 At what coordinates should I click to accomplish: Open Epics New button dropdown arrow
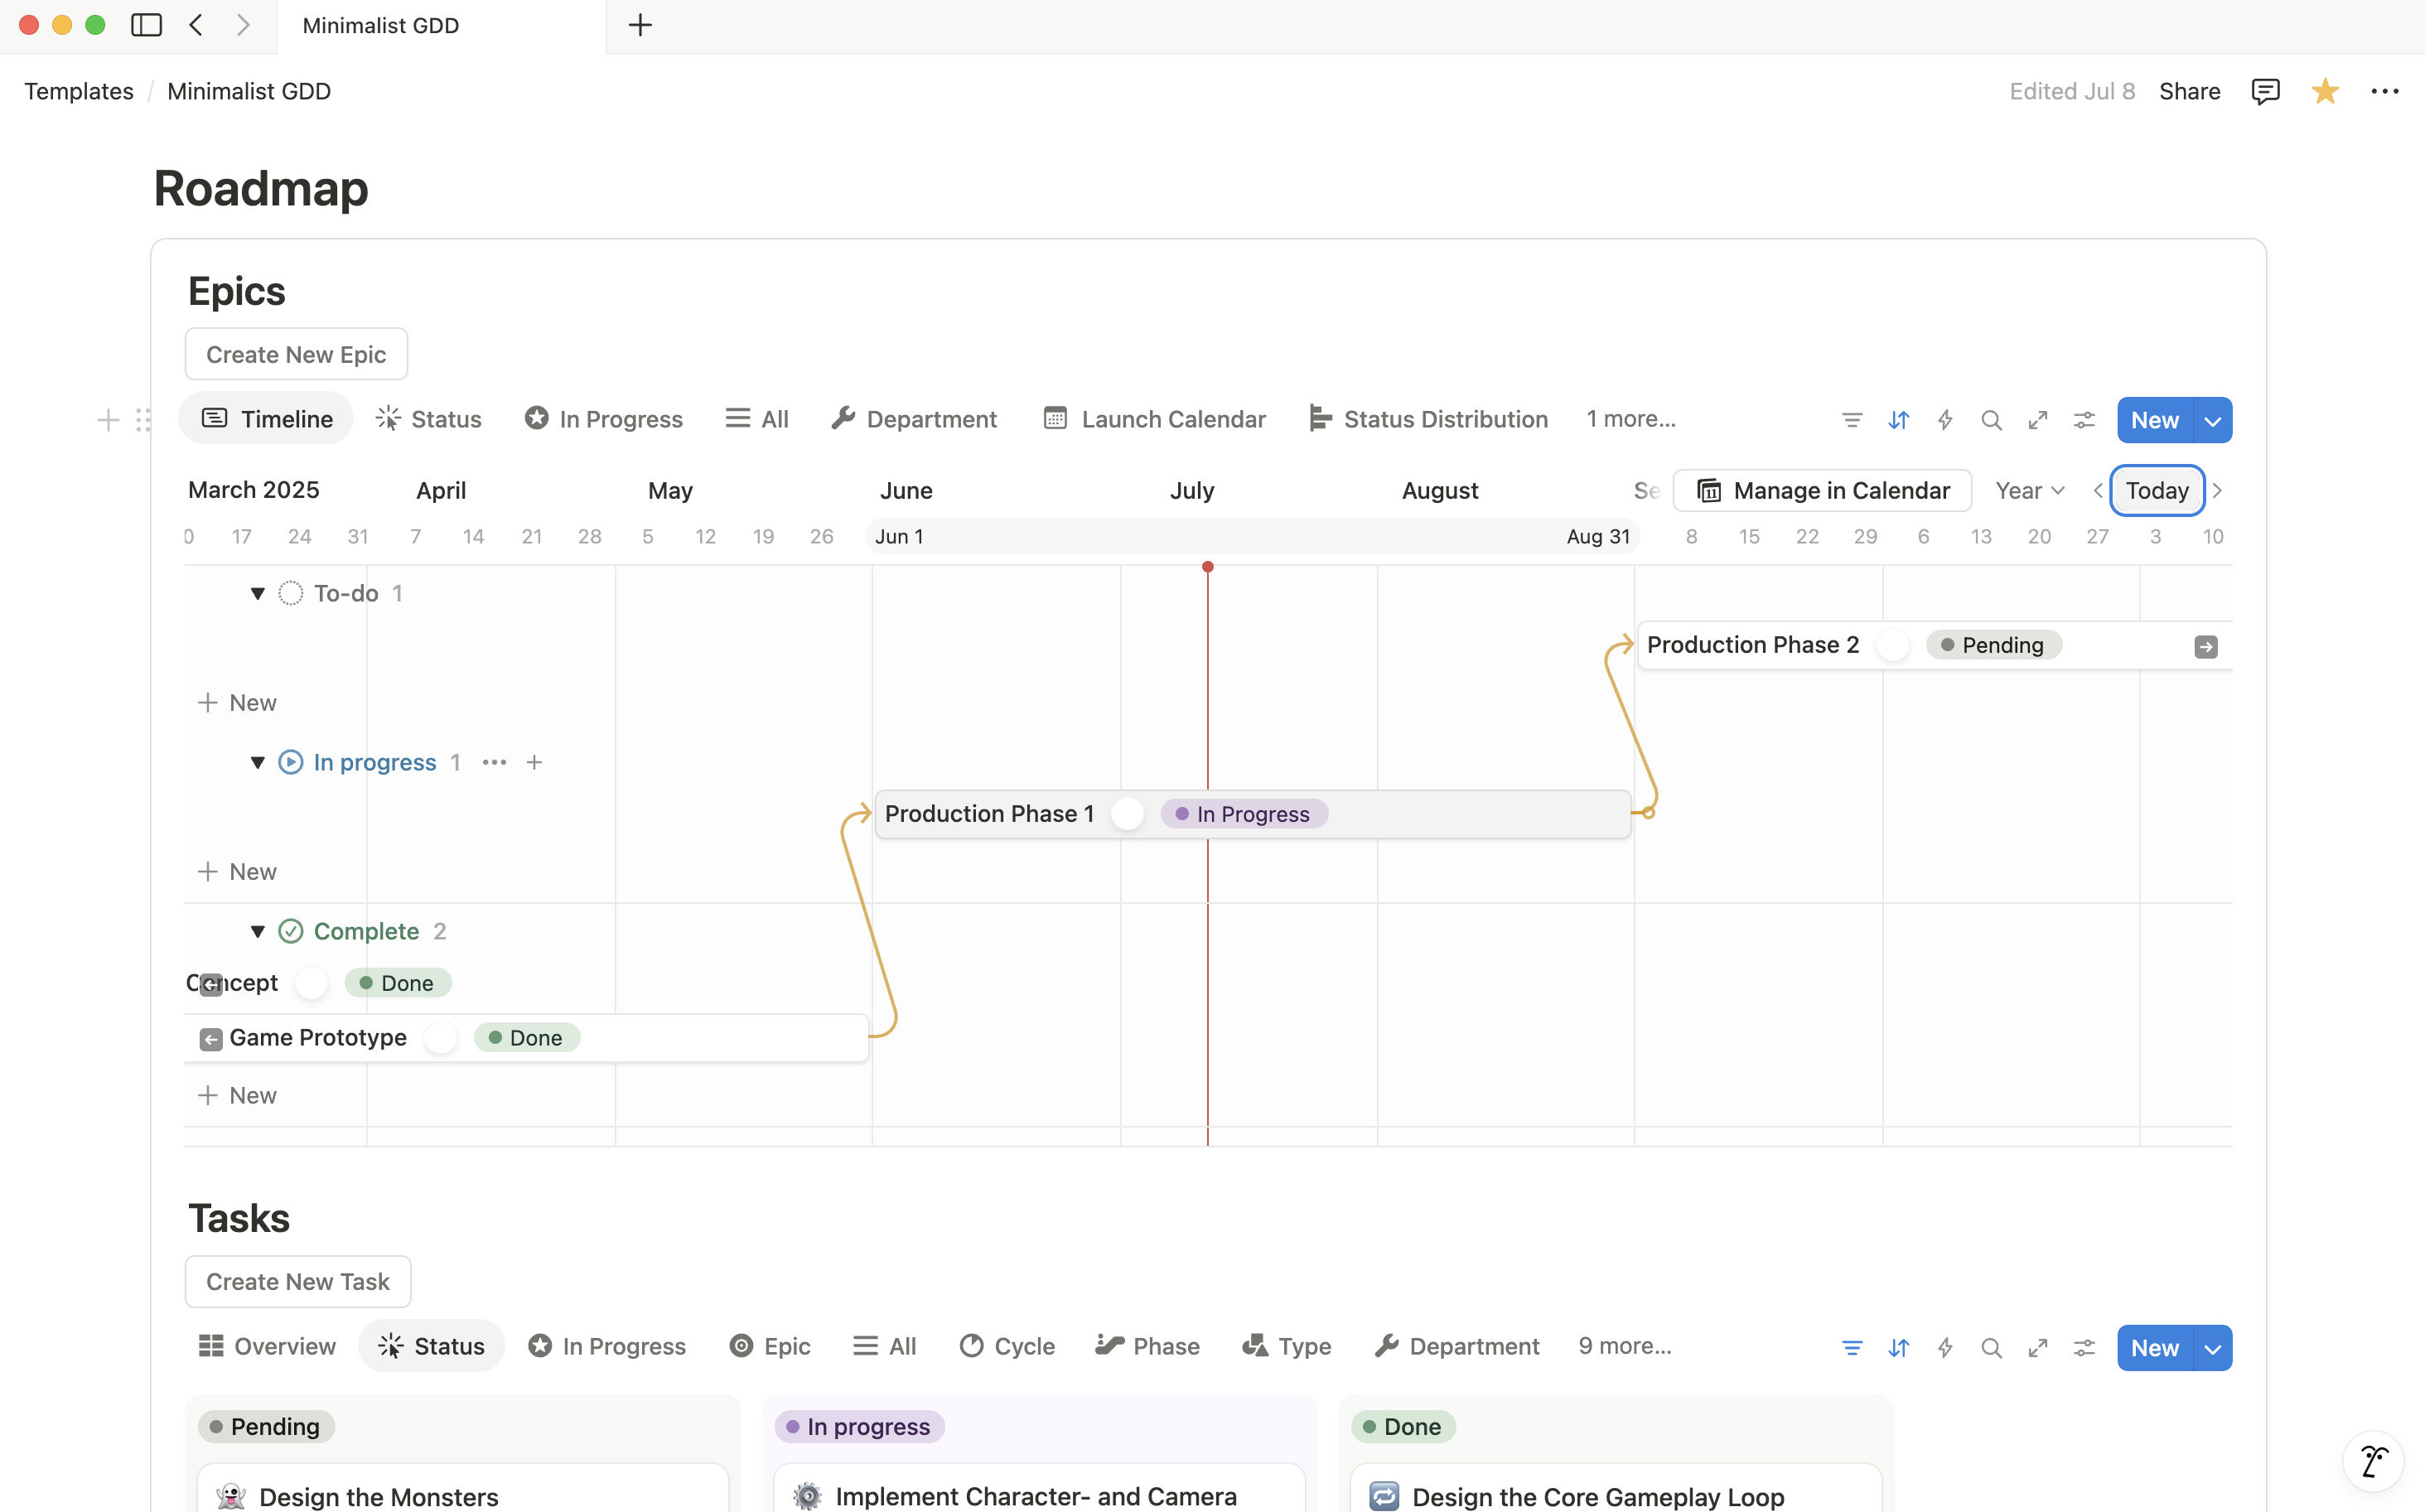[2213, 421]
